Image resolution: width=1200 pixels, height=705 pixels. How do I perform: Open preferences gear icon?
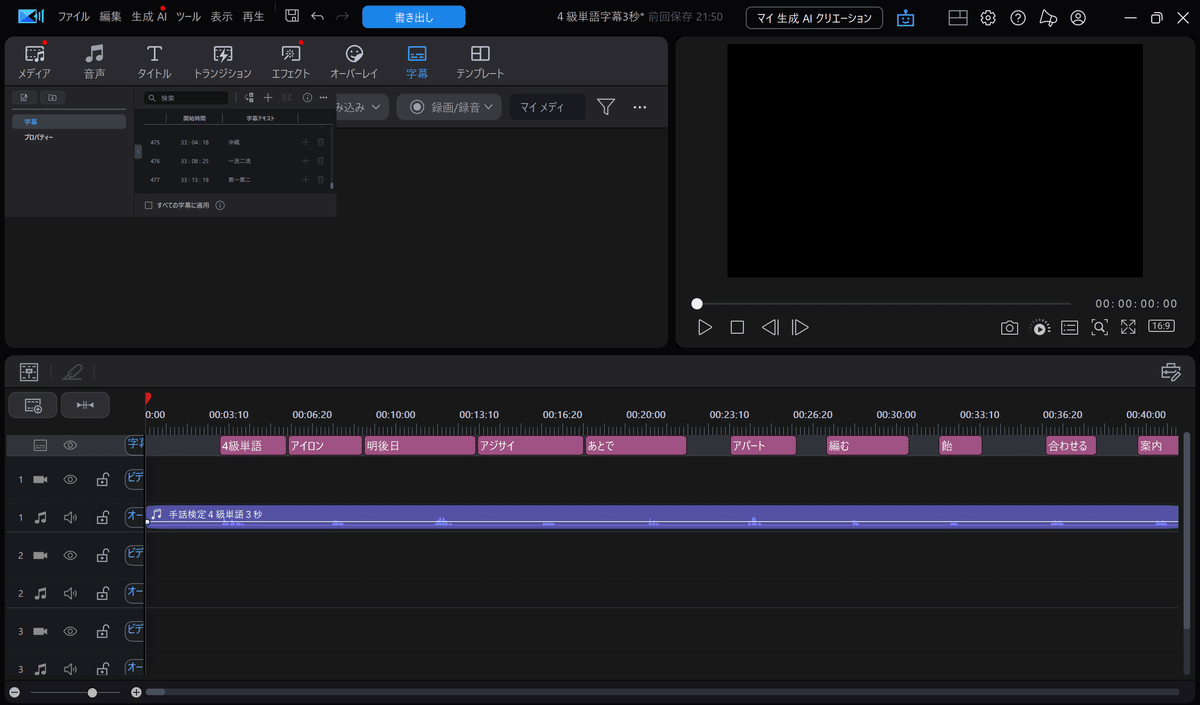point(988,17)
